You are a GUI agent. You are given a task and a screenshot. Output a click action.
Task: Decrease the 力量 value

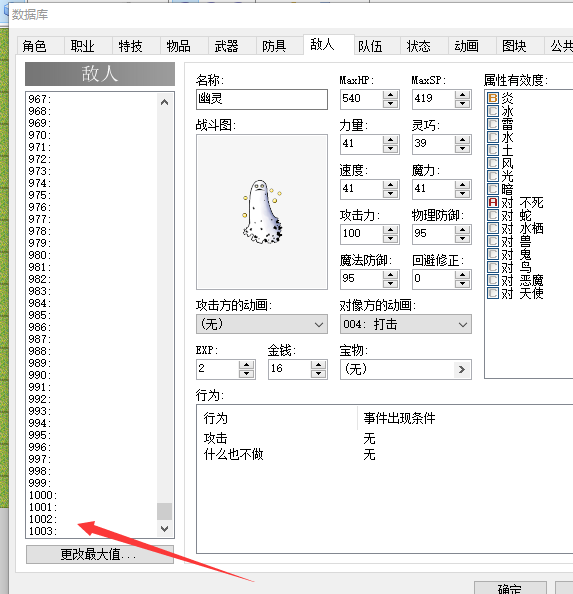[x=390, y=148]
